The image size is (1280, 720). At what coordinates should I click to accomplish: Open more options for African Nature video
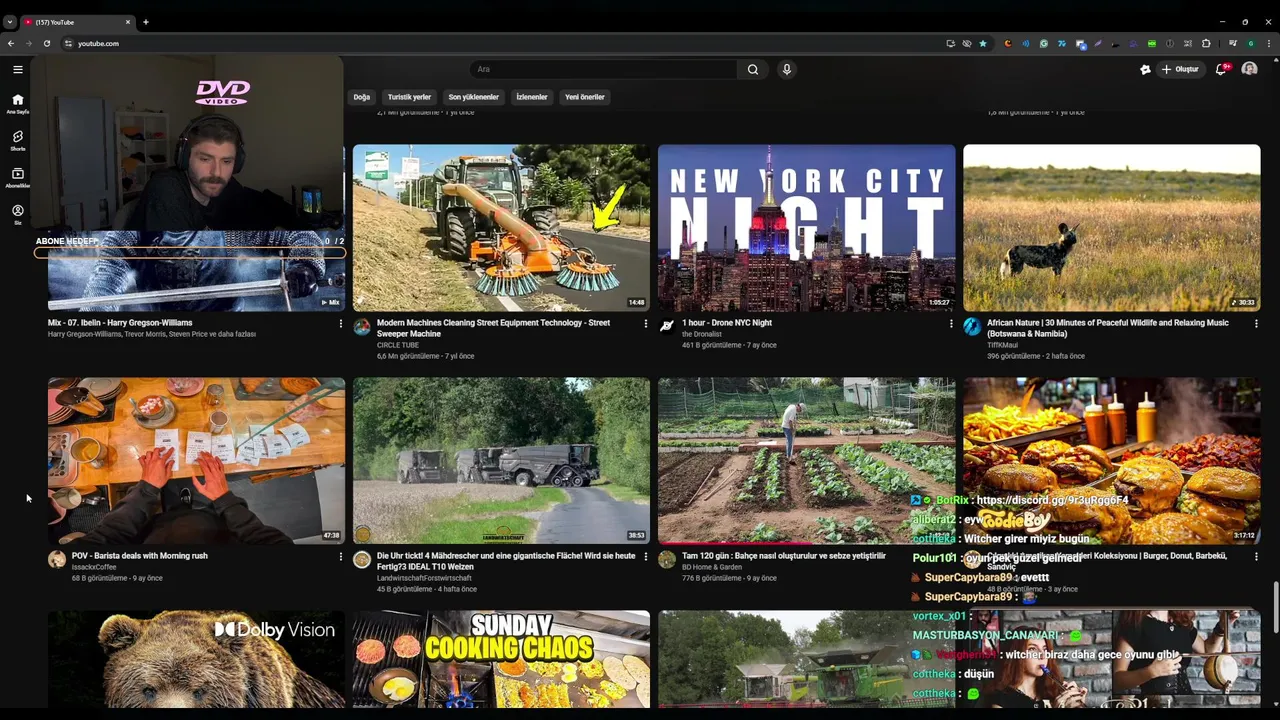click(1256, 324)
